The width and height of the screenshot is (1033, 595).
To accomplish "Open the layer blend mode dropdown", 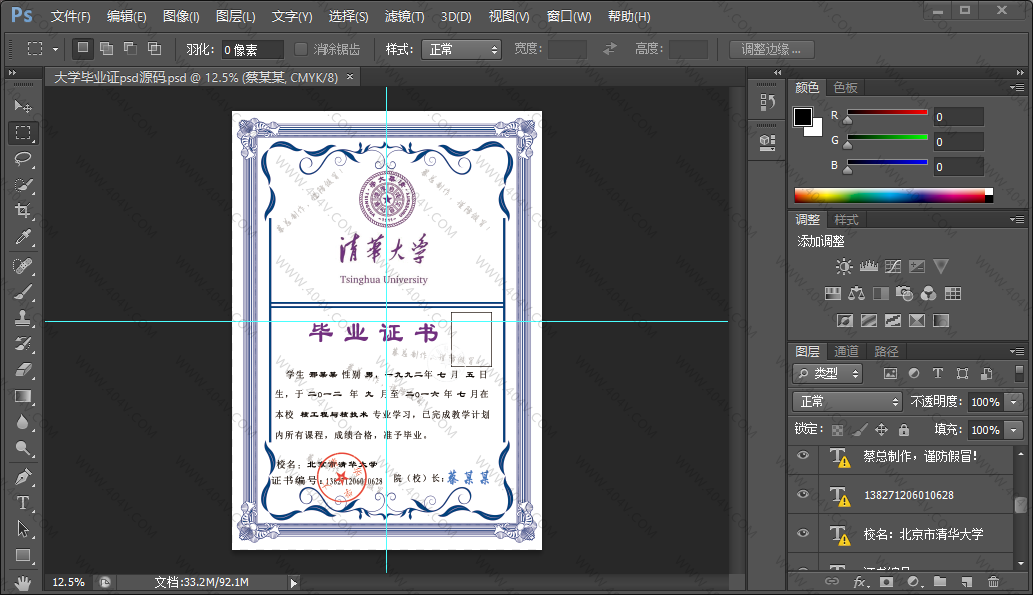I will (x=848, y=401).
